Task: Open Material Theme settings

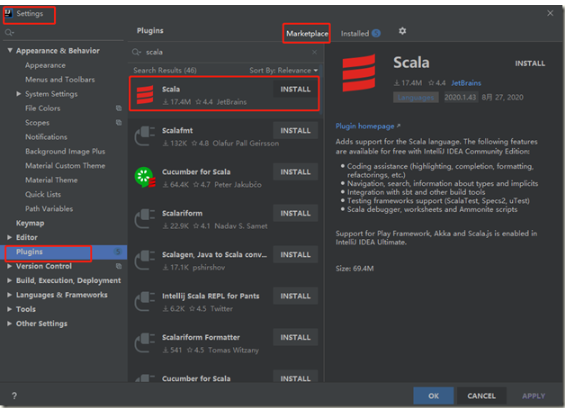Action: pyautogui.click(x=51, y=180)
